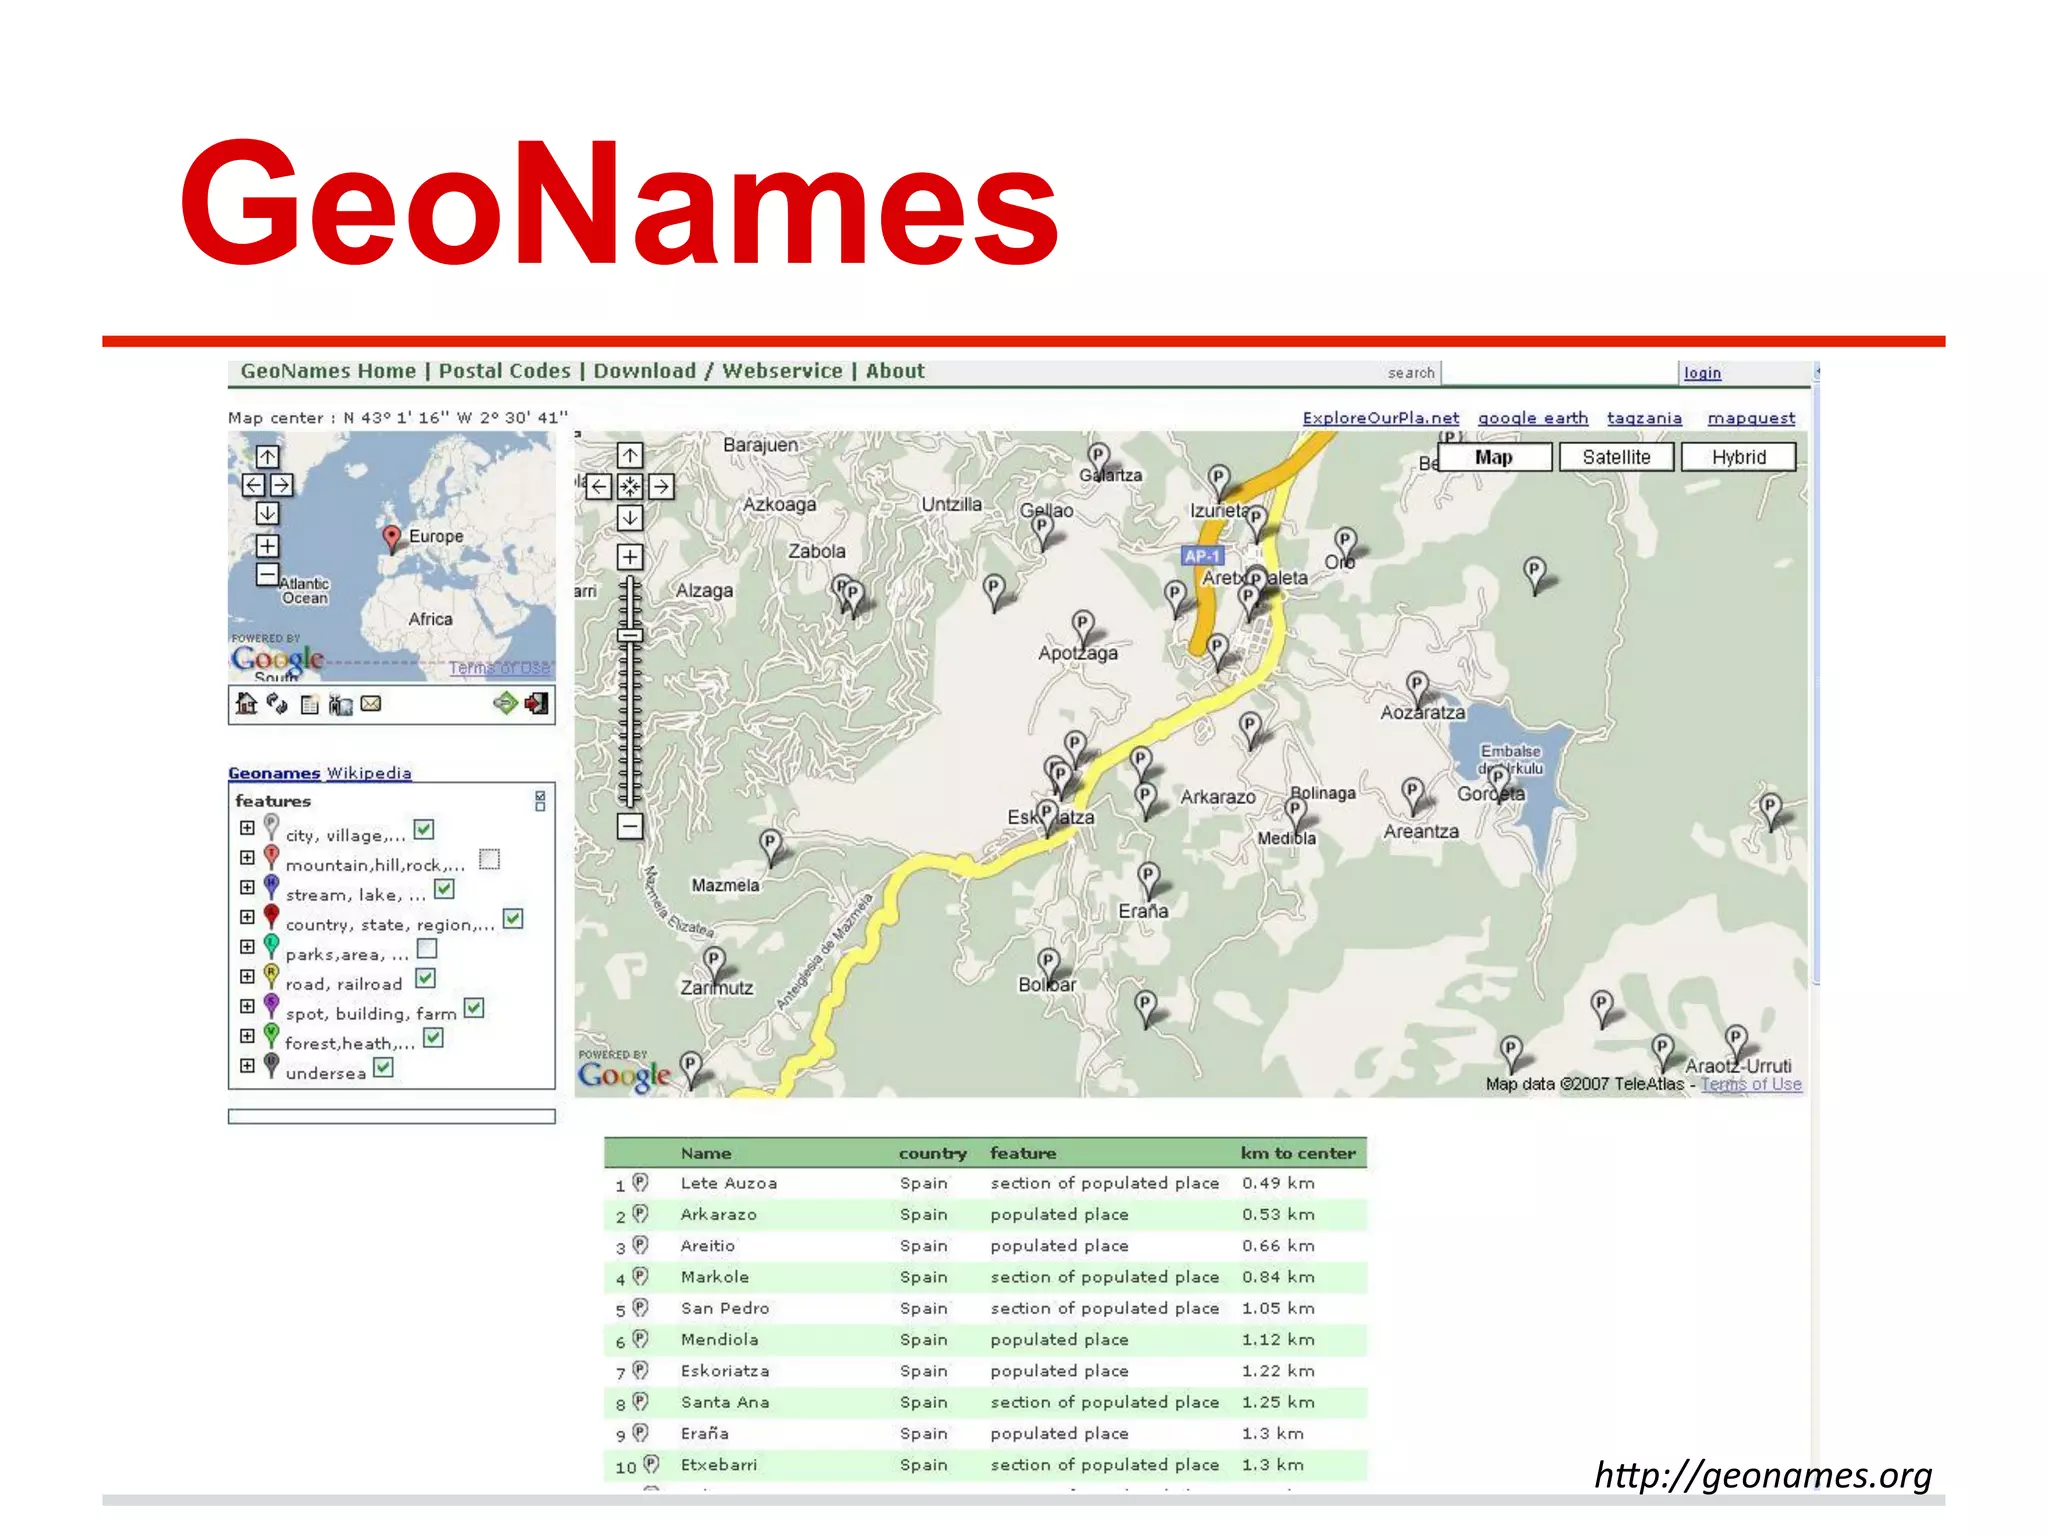Expand mountain, hill, rock feature group

pyautogui.click(x=247, y=858)
